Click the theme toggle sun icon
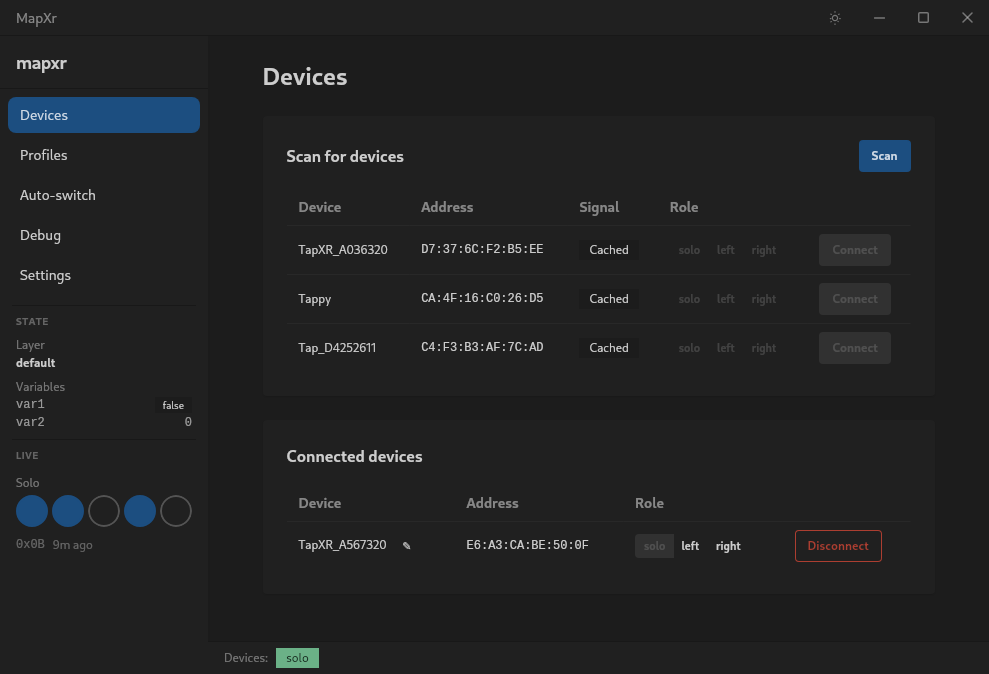Viewport: 989px width, 674px height. pos(834,17)
